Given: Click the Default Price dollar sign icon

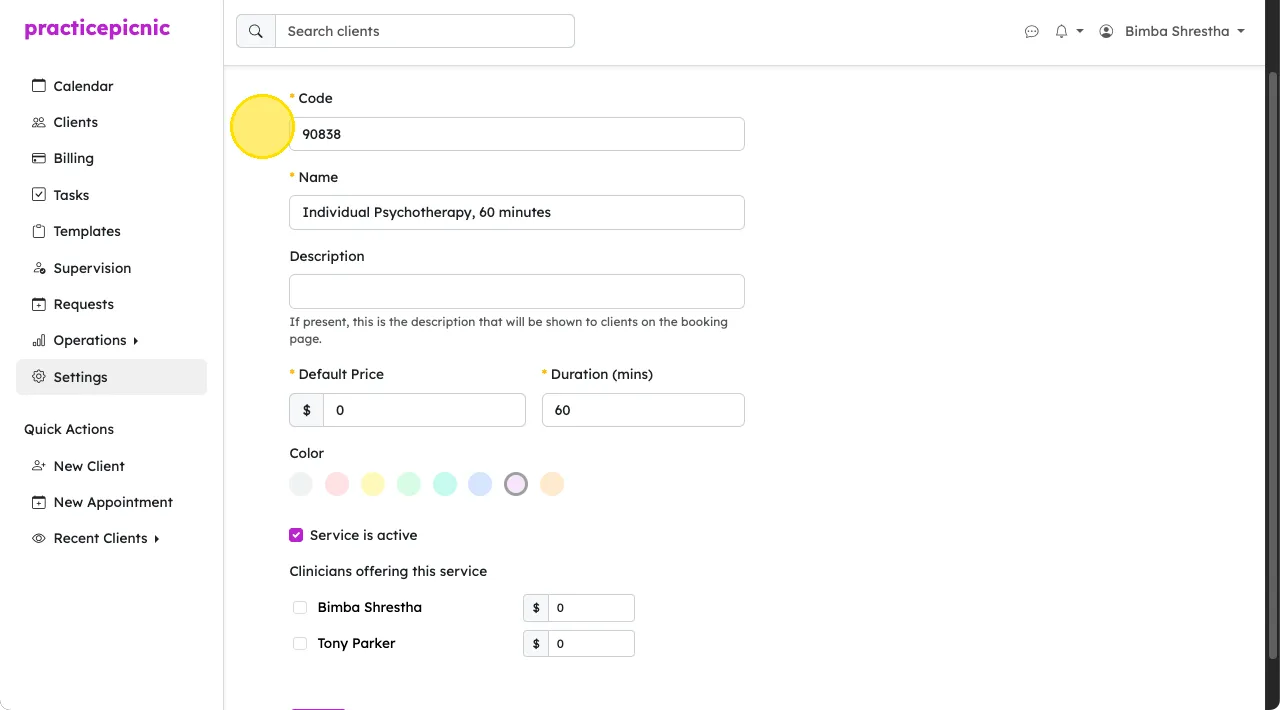Looking at the screenshot, I should tap(307, 410).
